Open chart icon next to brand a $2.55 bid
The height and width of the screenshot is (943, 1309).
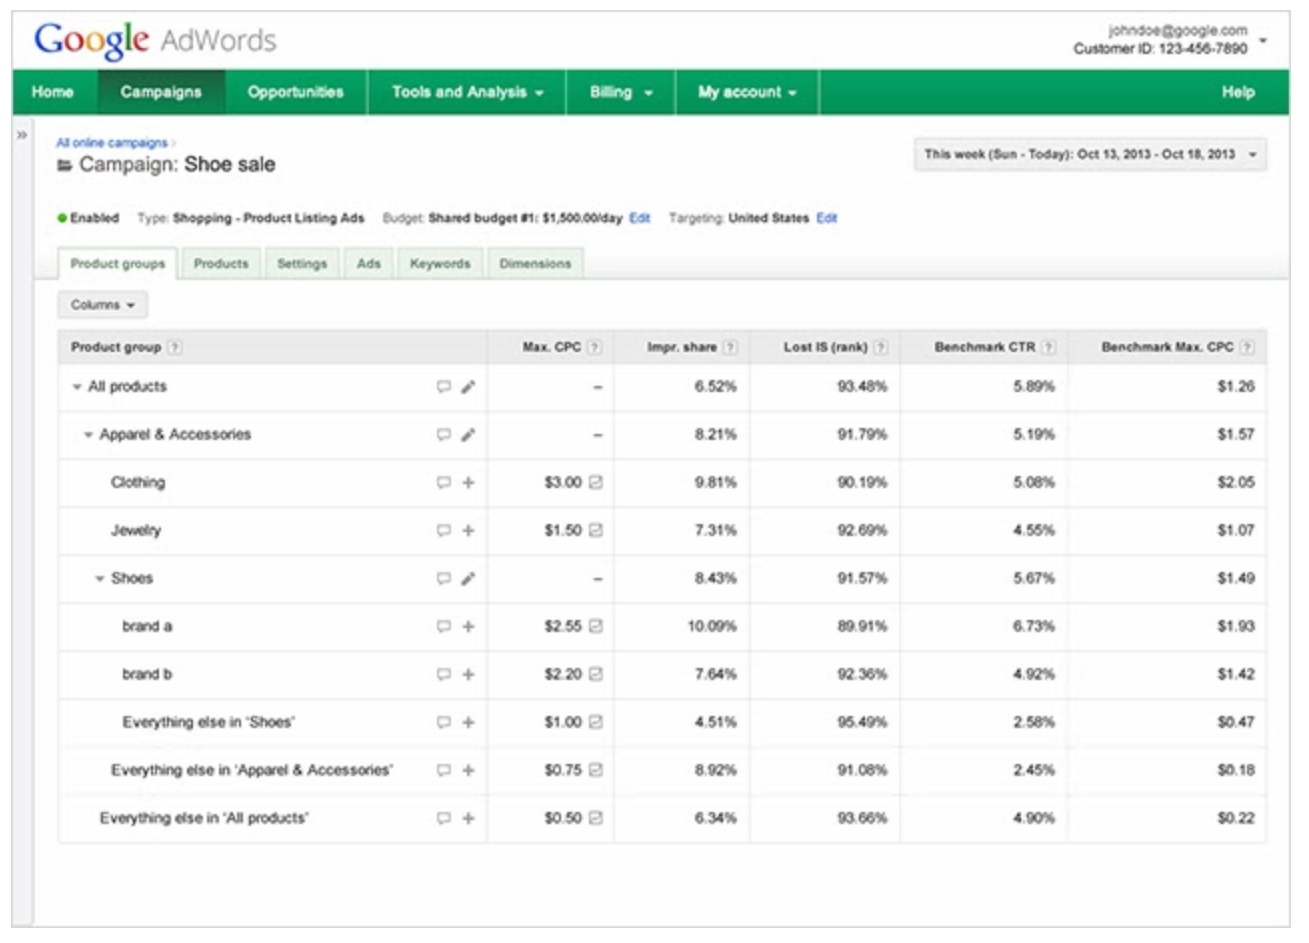(x=596, y=627)
